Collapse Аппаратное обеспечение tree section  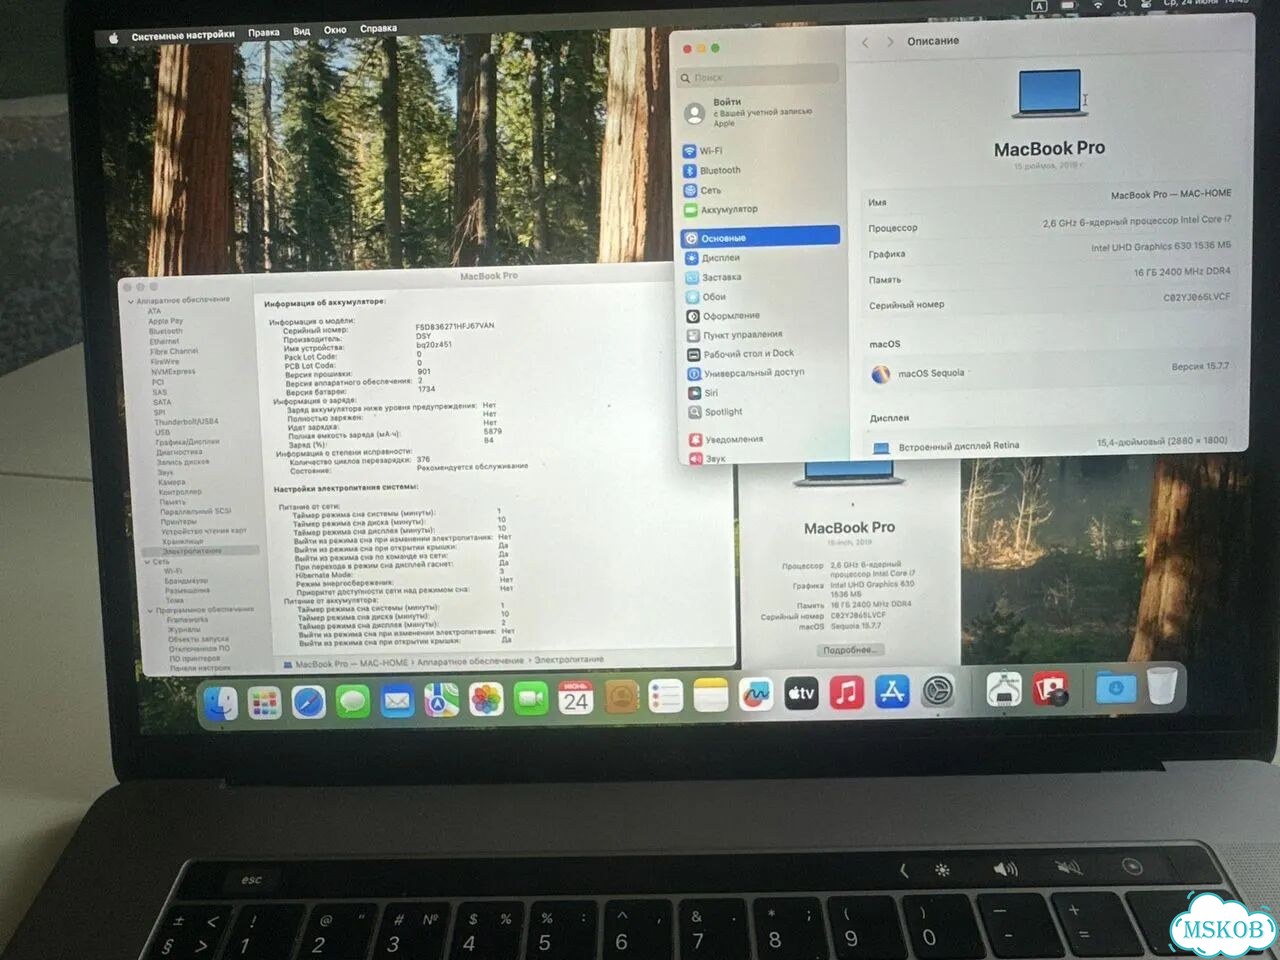click(130, 301)
